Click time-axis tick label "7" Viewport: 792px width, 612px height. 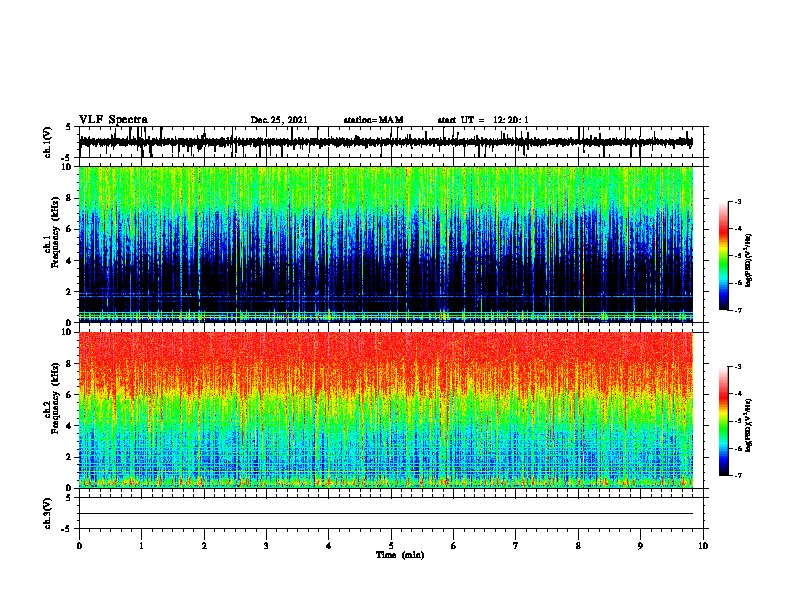516,546
